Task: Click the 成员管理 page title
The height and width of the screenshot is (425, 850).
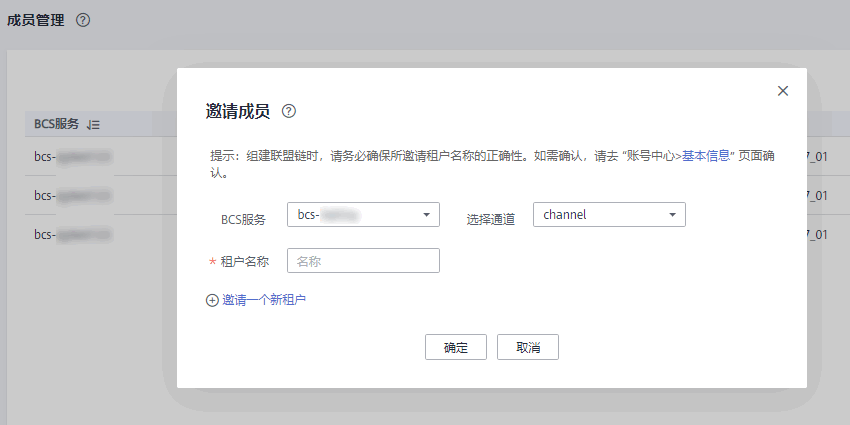Action: [36, 21]
